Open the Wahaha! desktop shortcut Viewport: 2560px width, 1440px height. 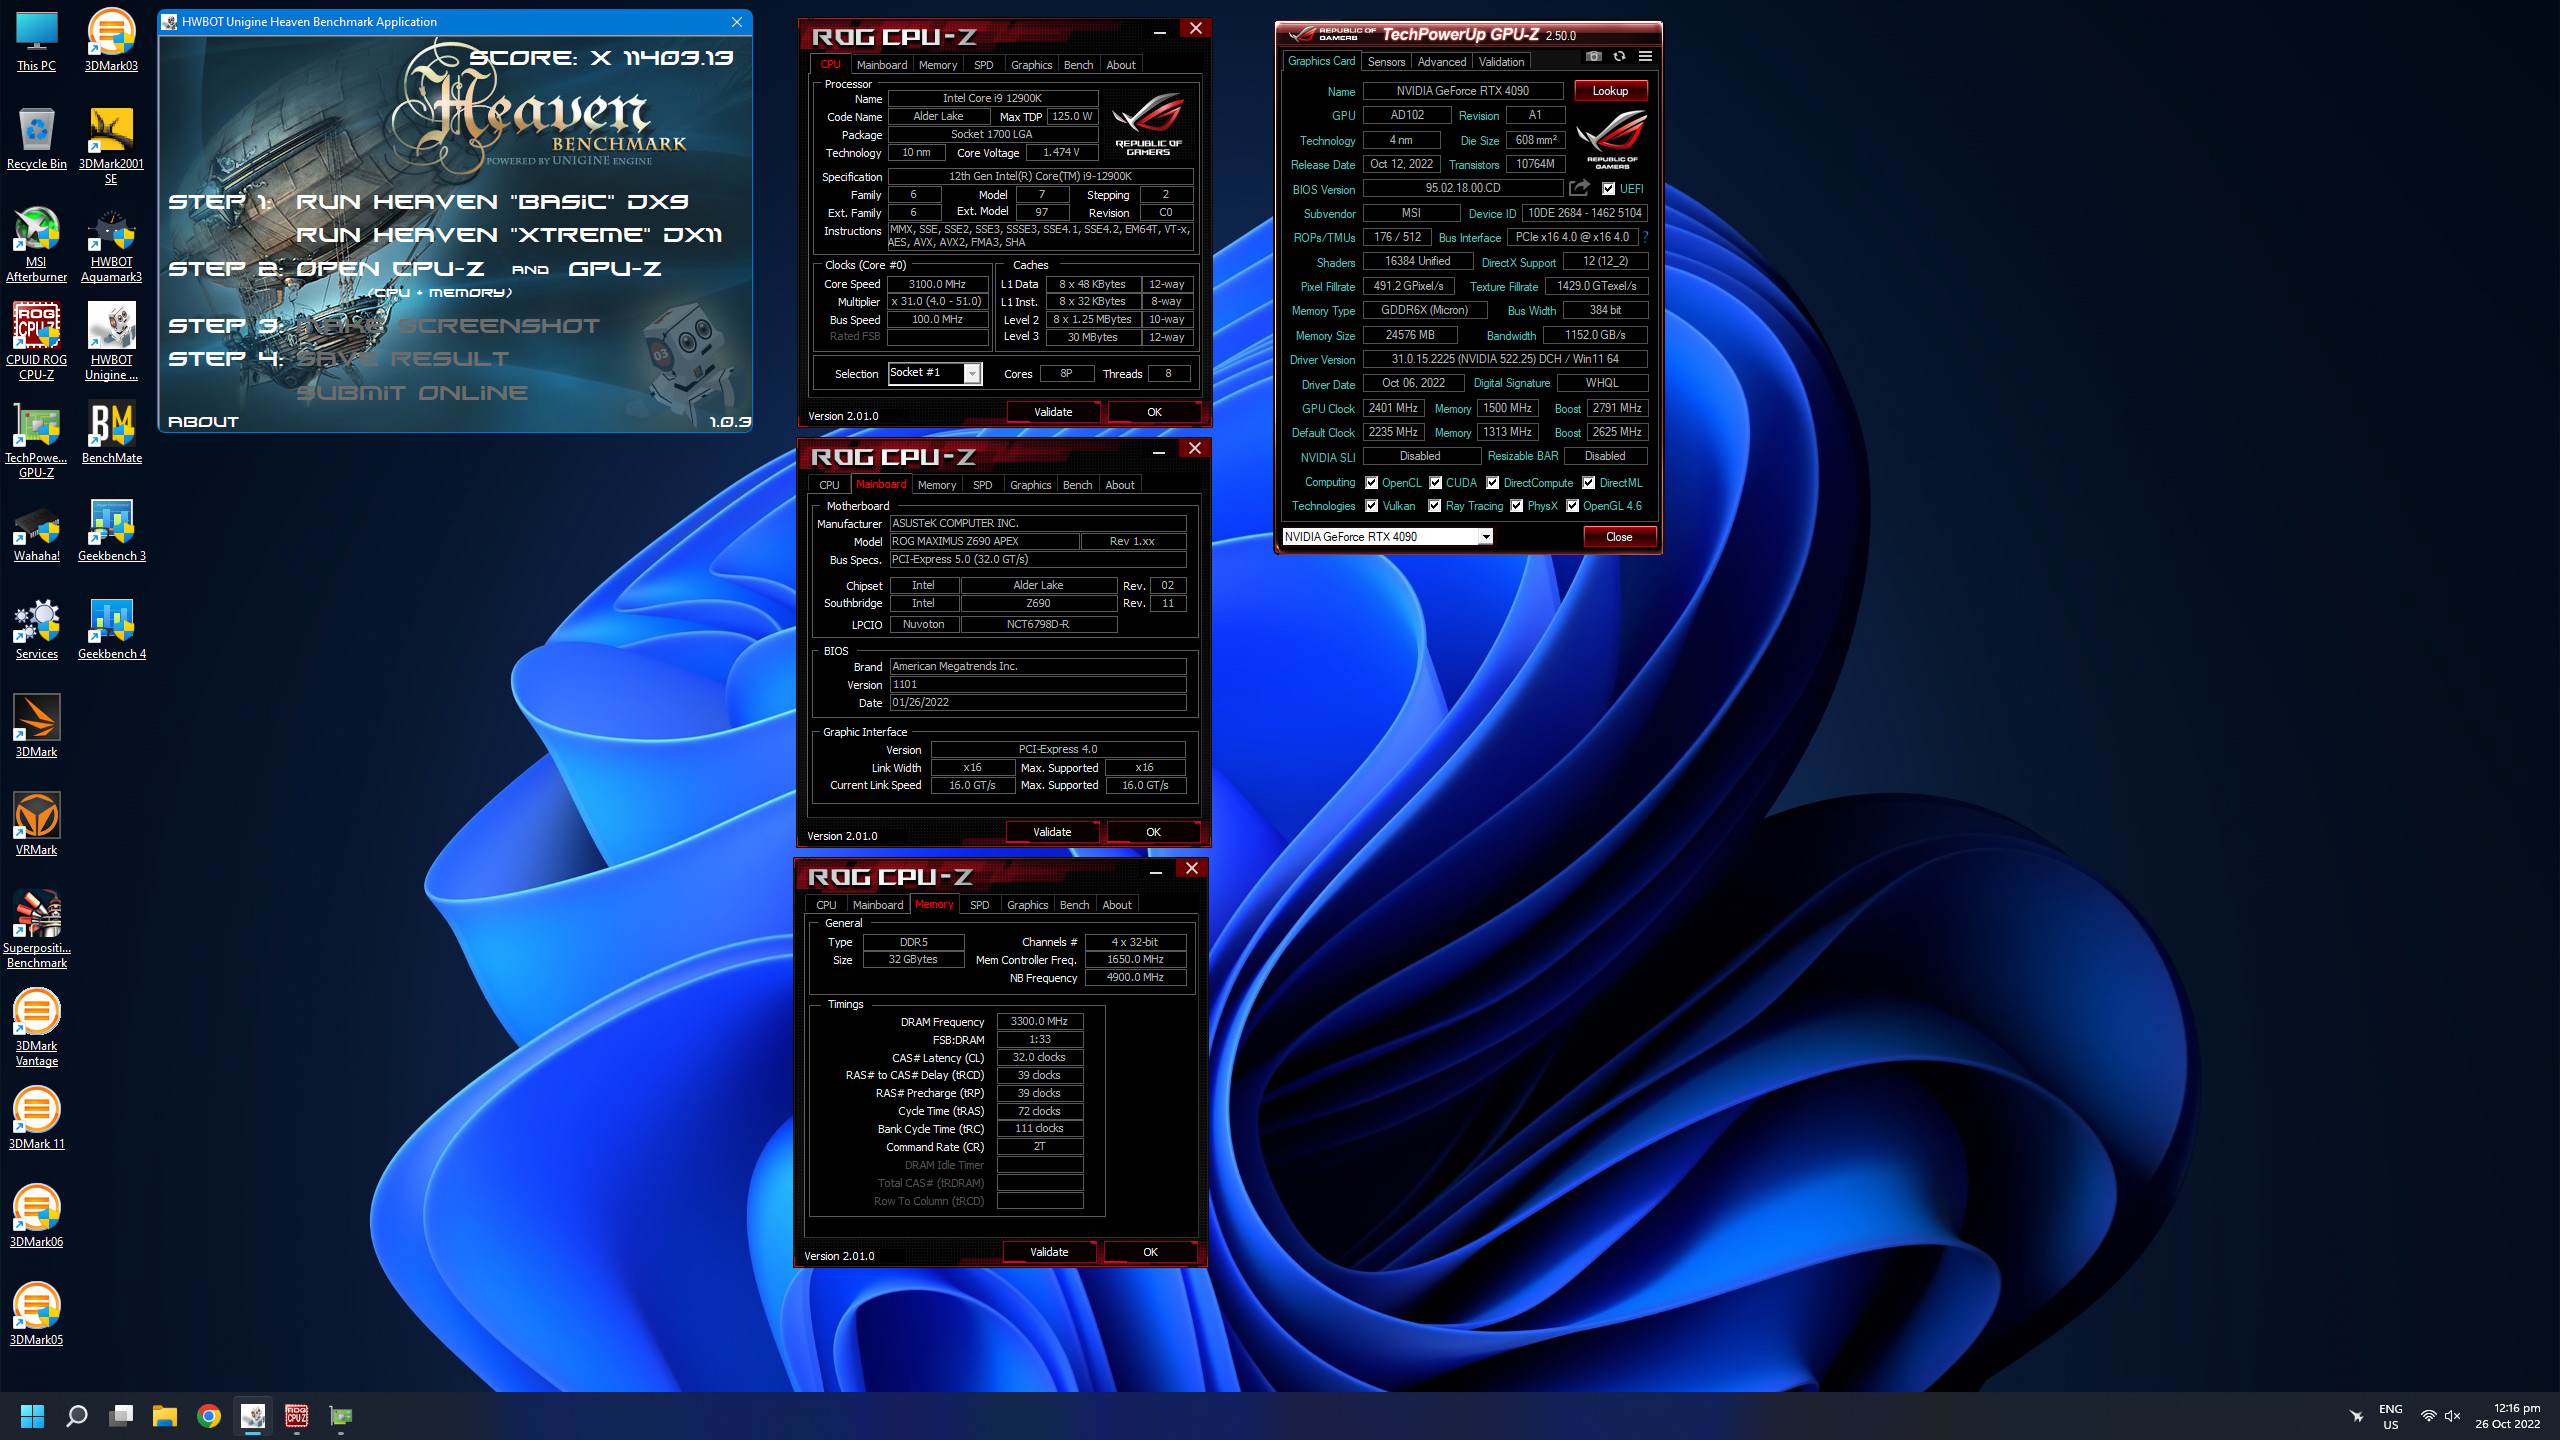pyautogui.click(x=36, y=530)
